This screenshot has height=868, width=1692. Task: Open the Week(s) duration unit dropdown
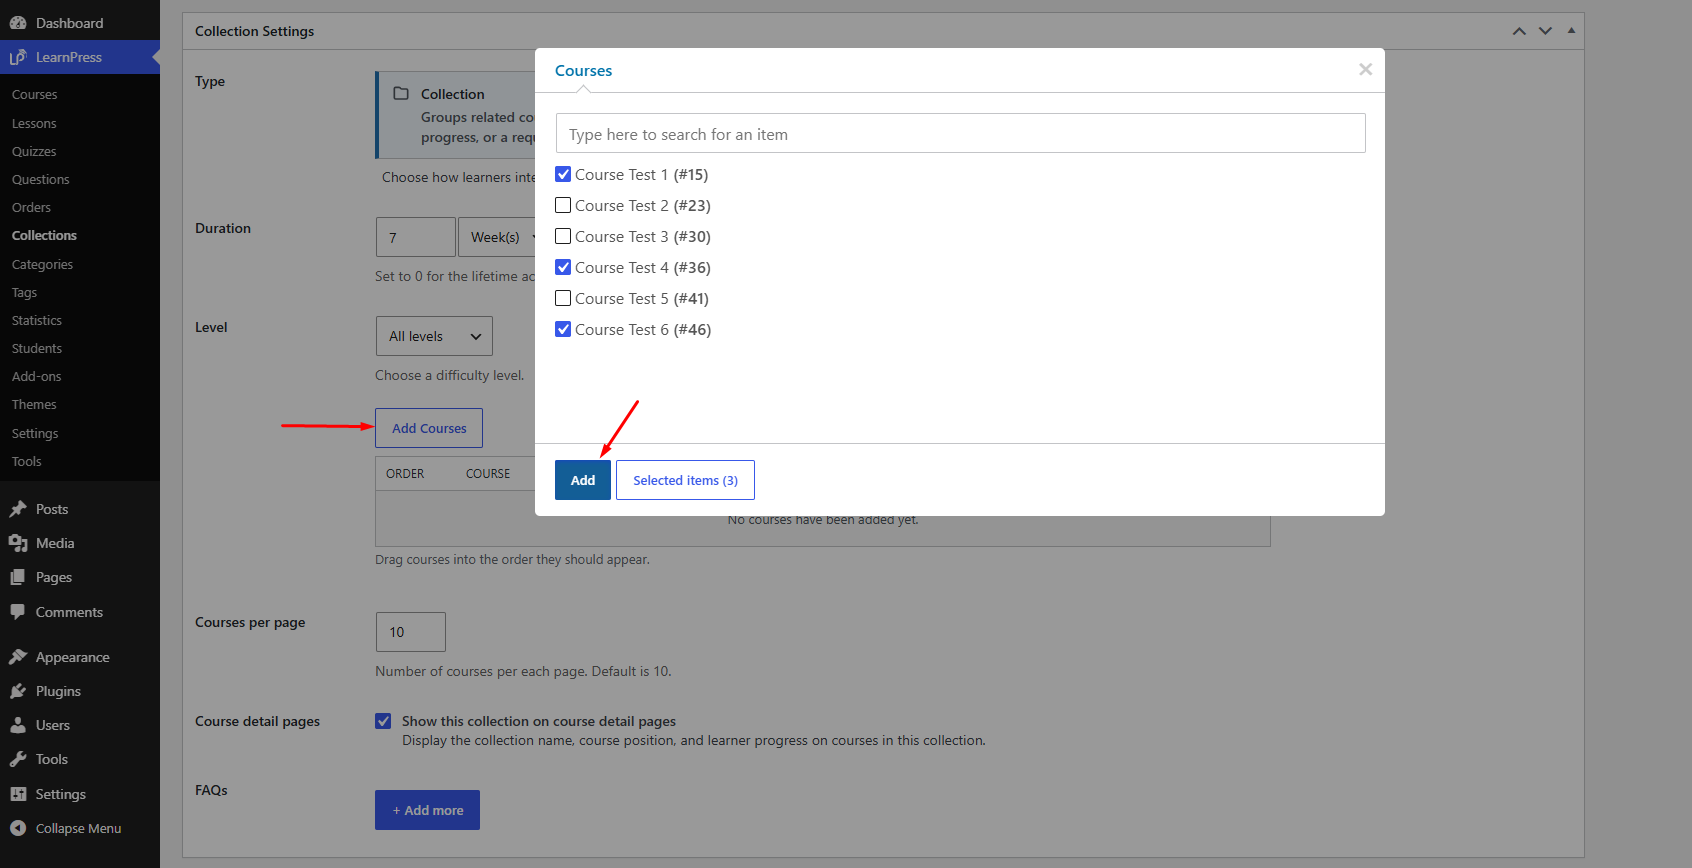tap(497, 237)
